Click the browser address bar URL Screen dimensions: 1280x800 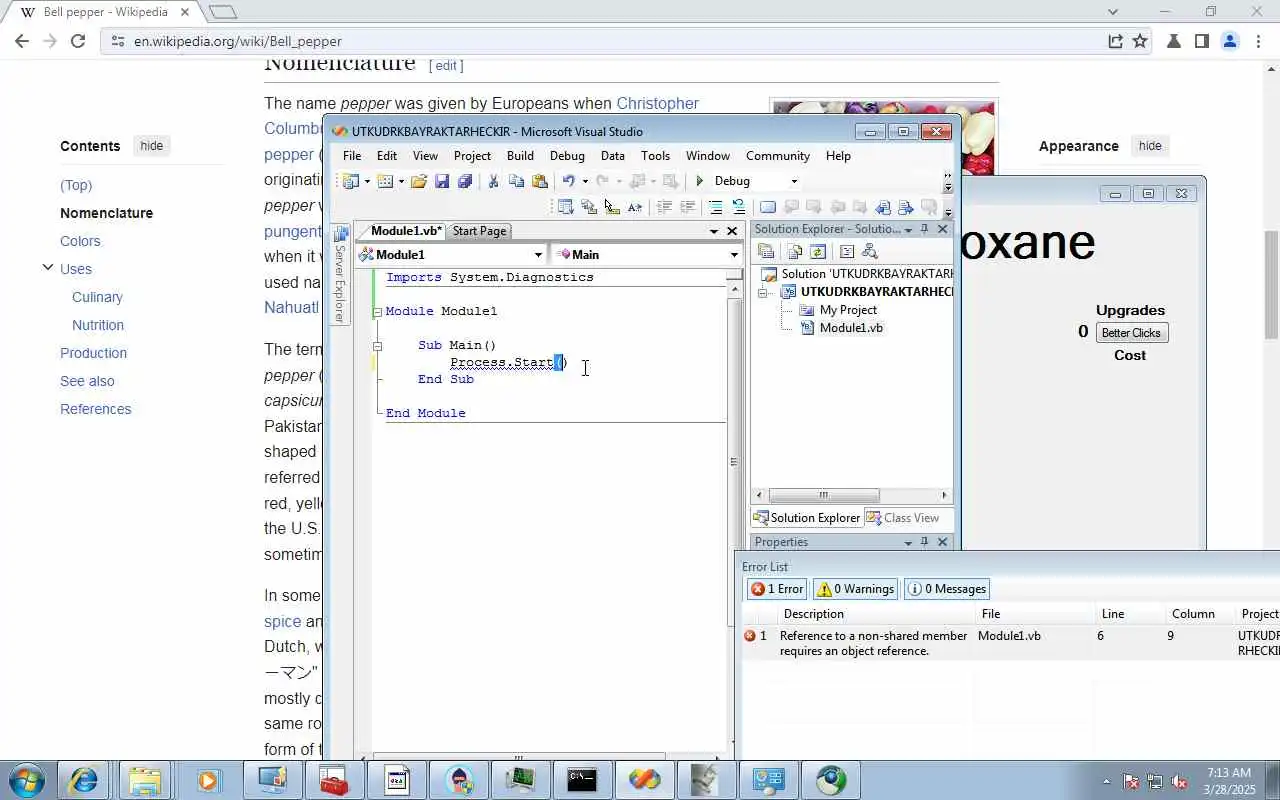pyautogui.click(x=238, y=41)
